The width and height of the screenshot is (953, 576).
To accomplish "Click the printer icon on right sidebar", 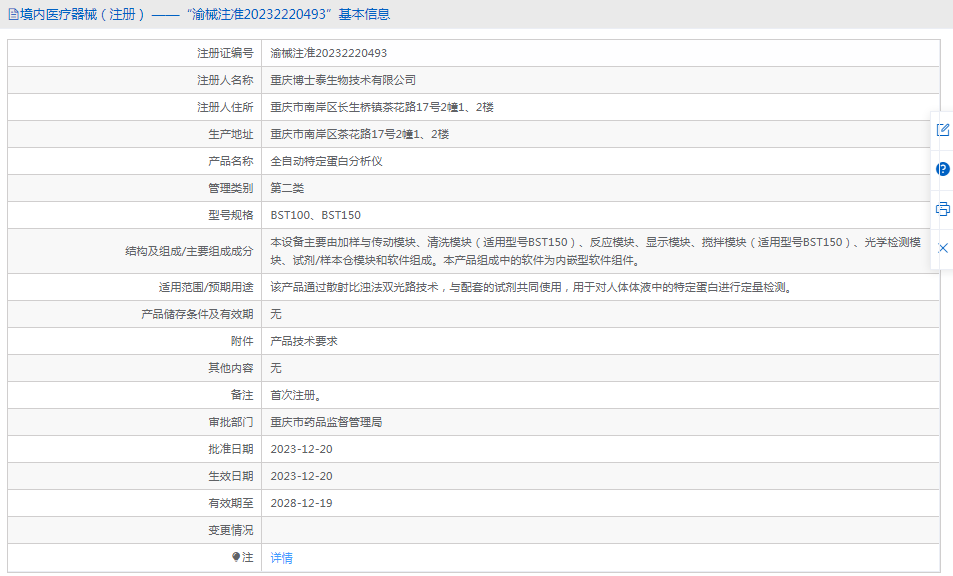I will pyautogui.click(x=943, y=209).
